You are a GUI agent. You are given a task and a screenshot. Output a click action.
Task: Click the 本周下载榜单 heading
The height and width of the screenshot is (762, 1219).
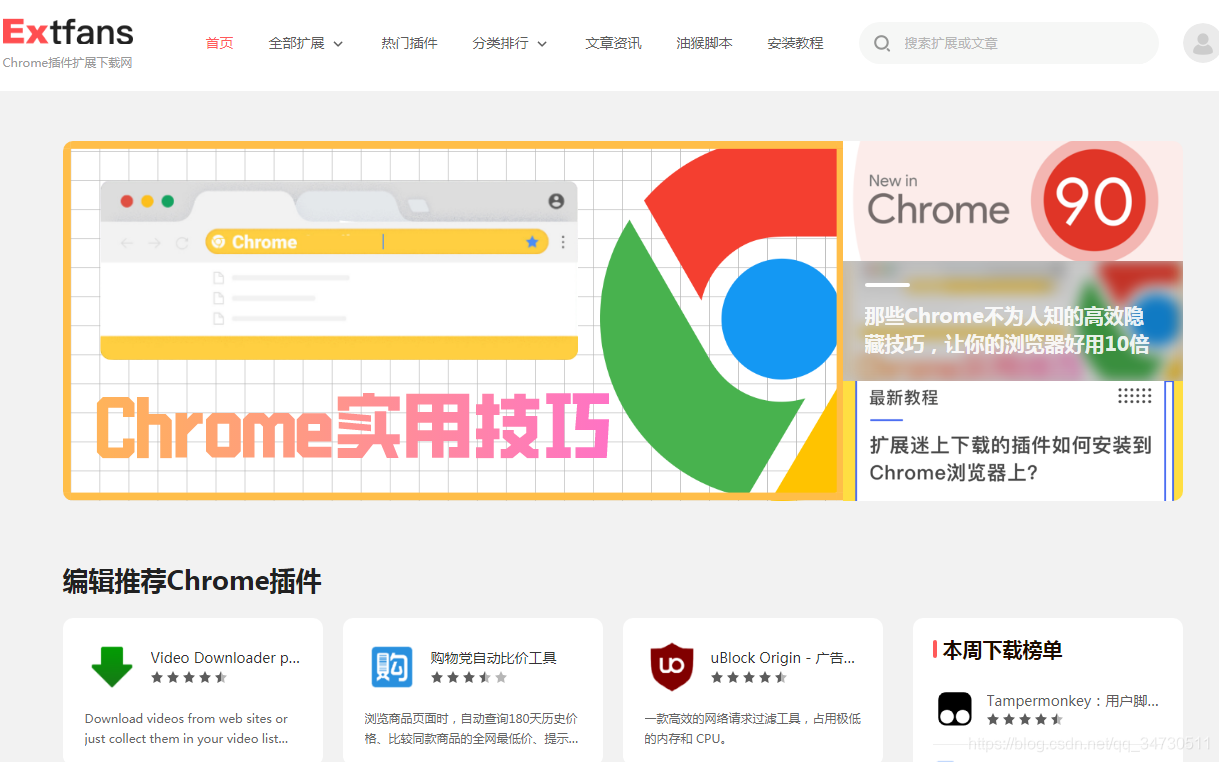point(1002,650)
